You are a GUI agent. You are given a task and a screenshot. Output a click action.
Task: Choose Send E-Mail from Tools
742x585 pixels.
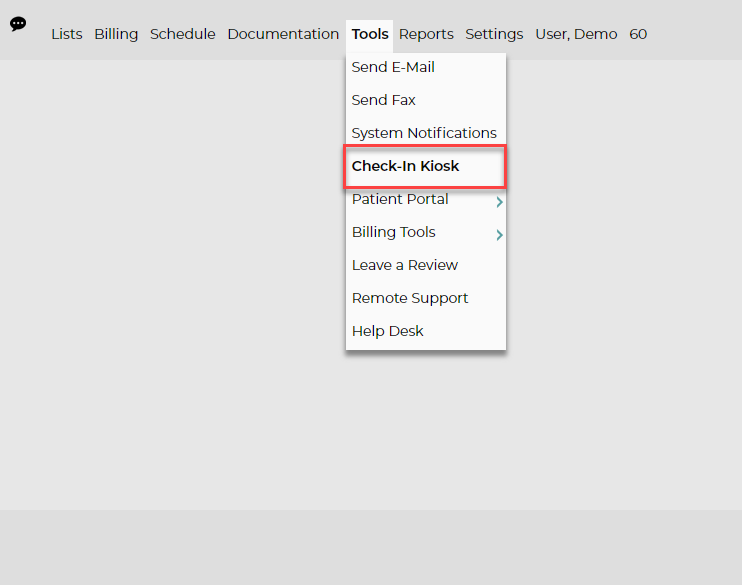tap(425, 67)
